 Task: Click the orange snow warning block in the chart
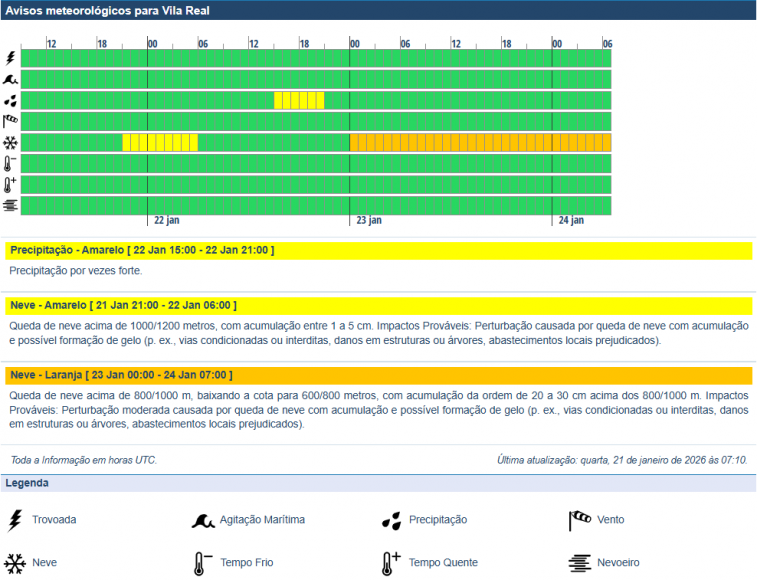pos(480,143)
